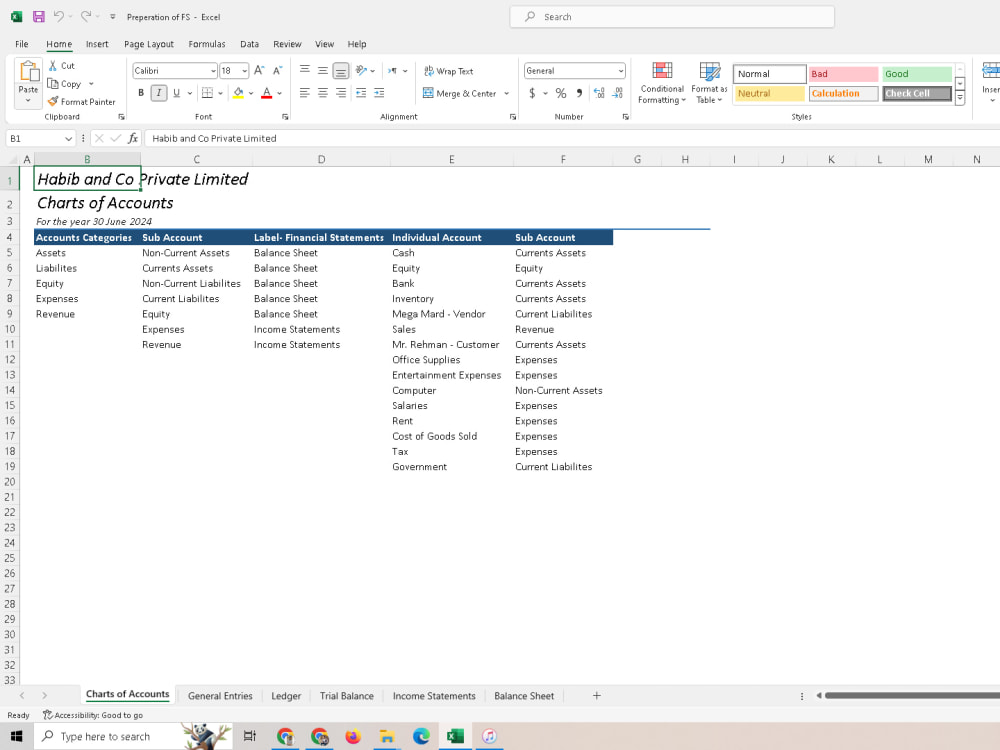Apply the red font color
The height and width of the screenshot is (750, 1000).
267,93
